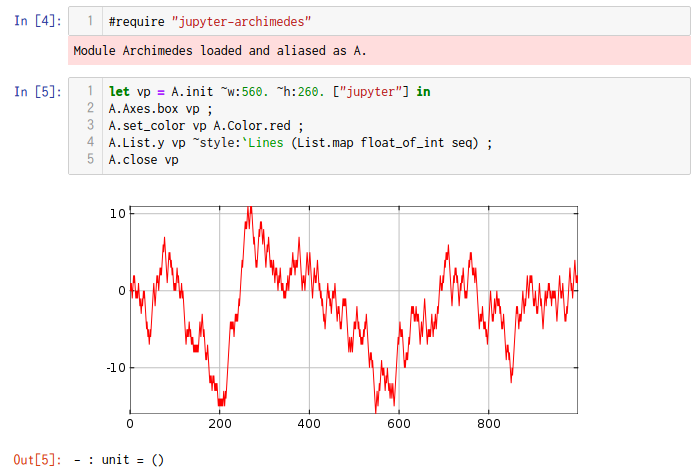Click the Out[5] output prompt
The image size is (698, 476).
37,460
